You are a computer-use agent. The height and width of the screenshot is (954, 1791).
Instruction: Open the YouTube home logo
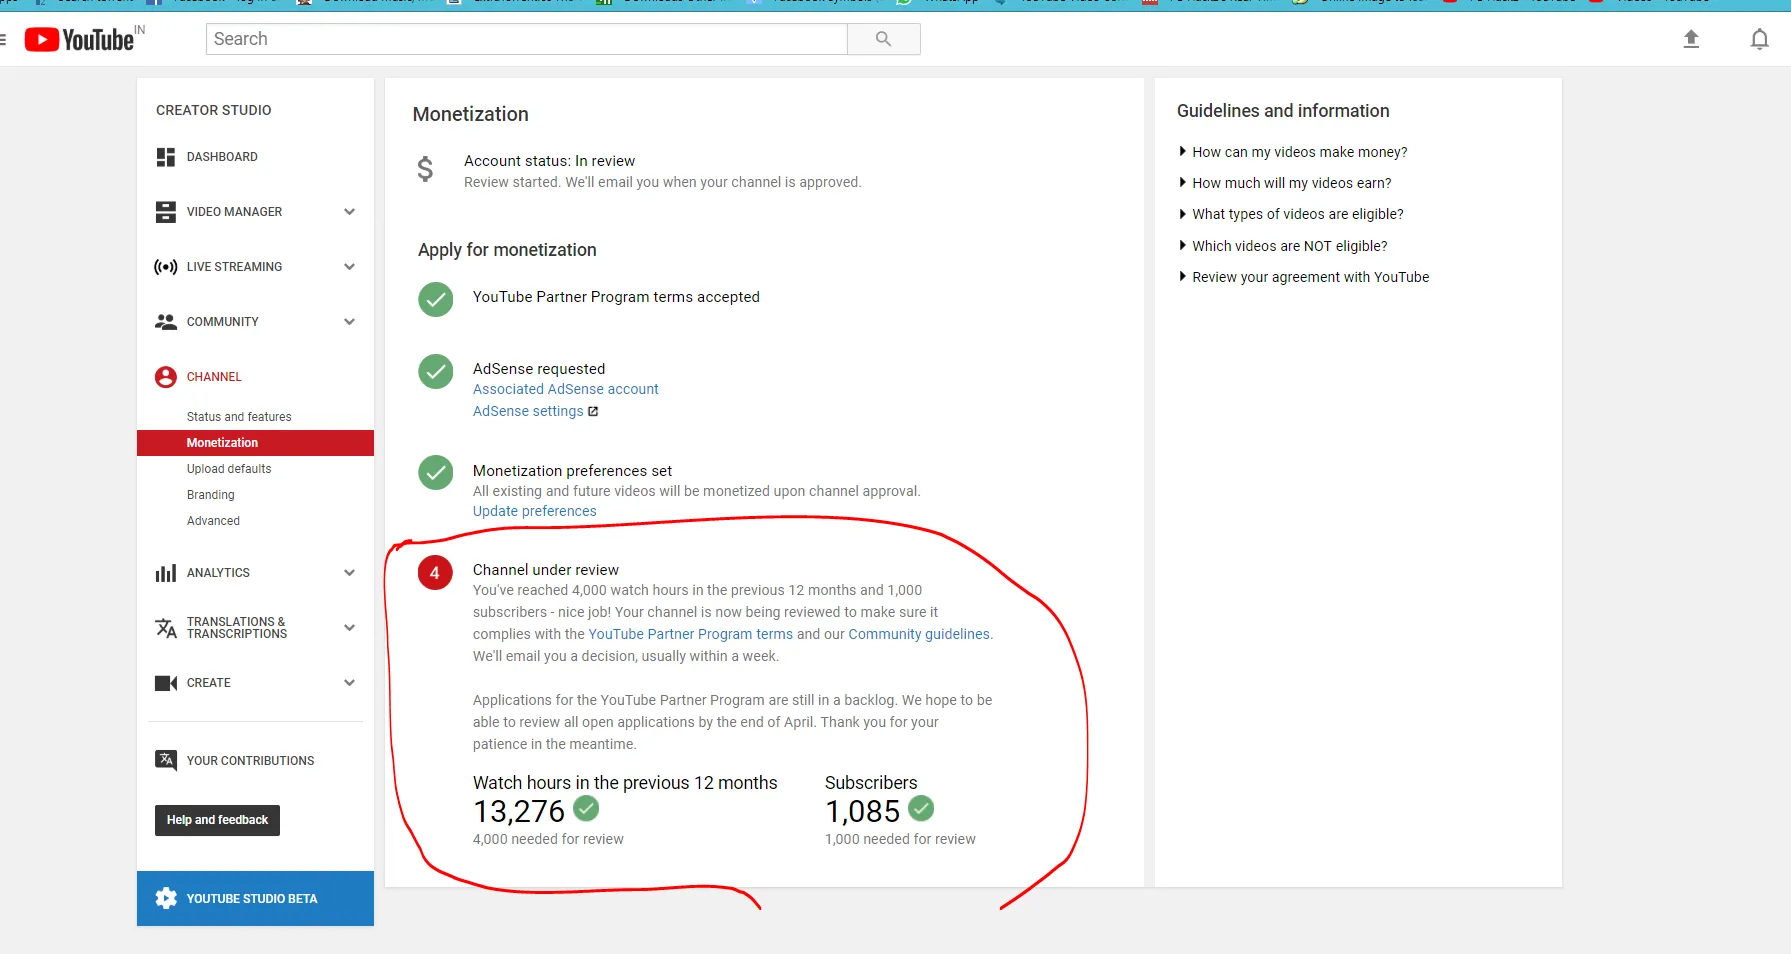click(80, 39)
